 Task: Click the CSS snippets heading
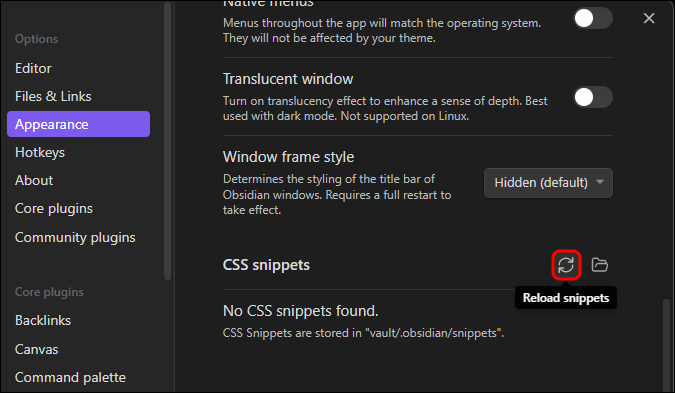(266, 265)
